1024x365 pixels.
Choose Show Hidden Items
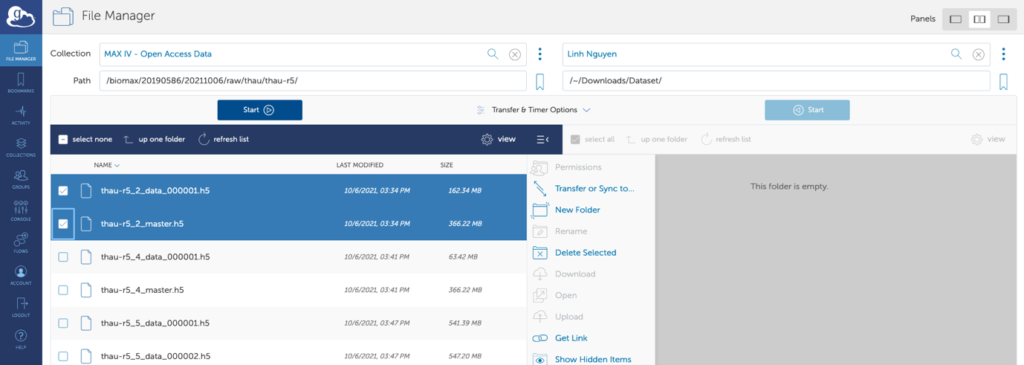pos(582,359)
